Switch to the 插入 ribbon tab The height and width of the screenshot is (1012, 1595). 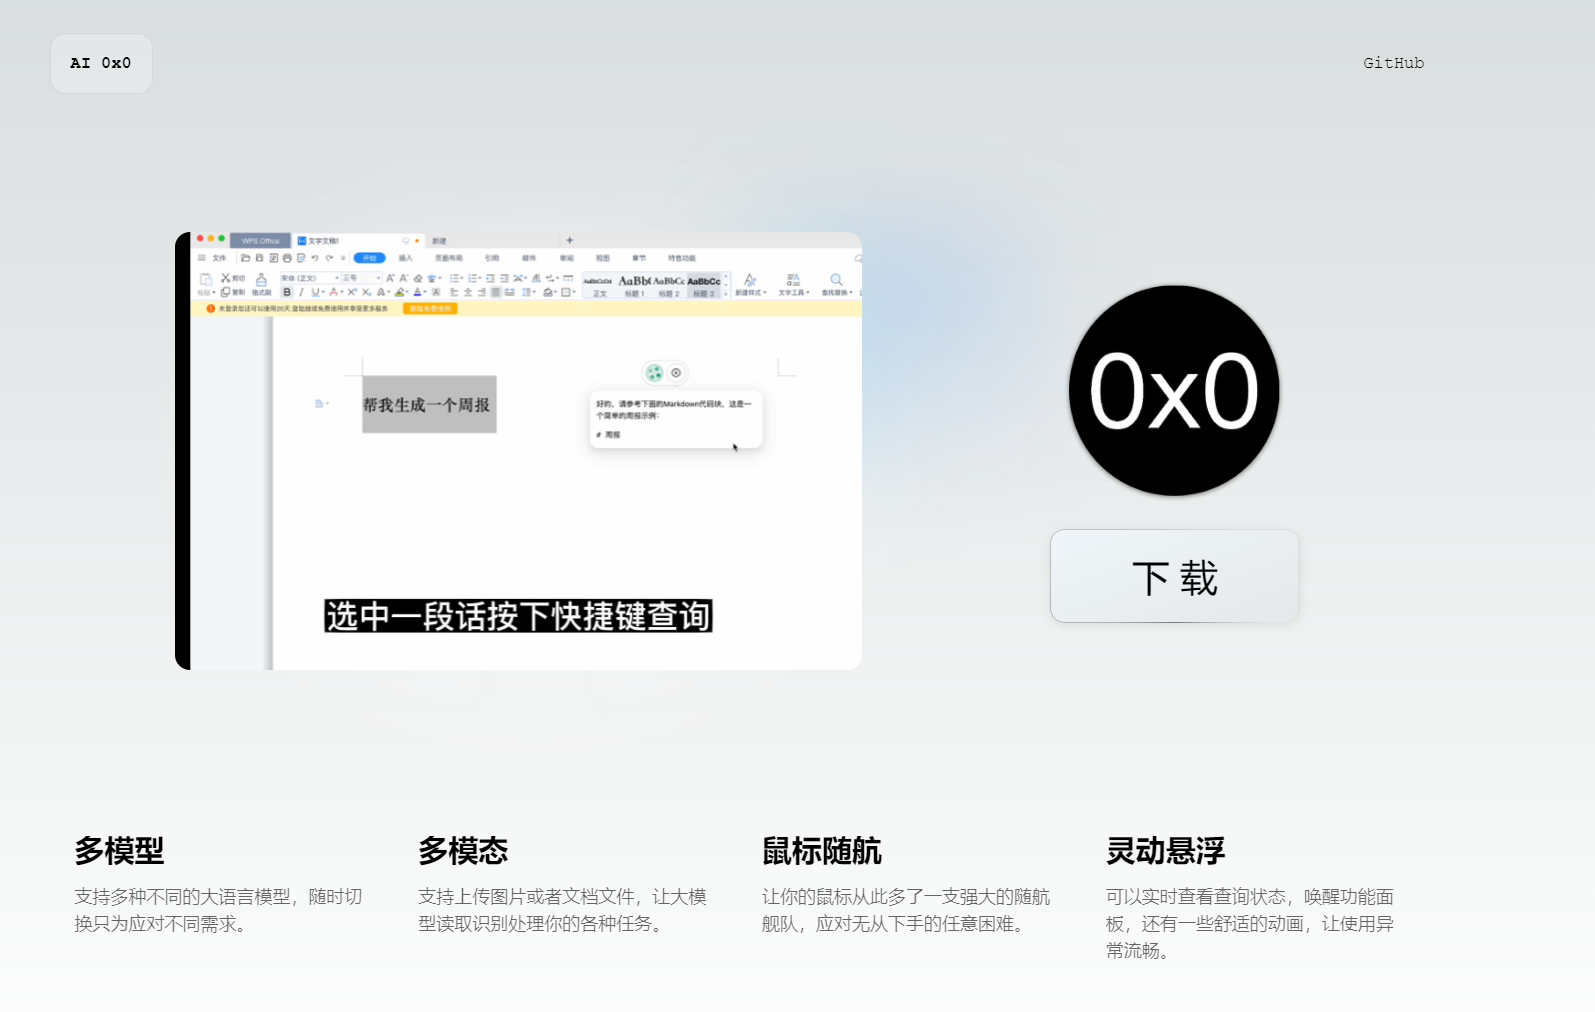point(405,258)
